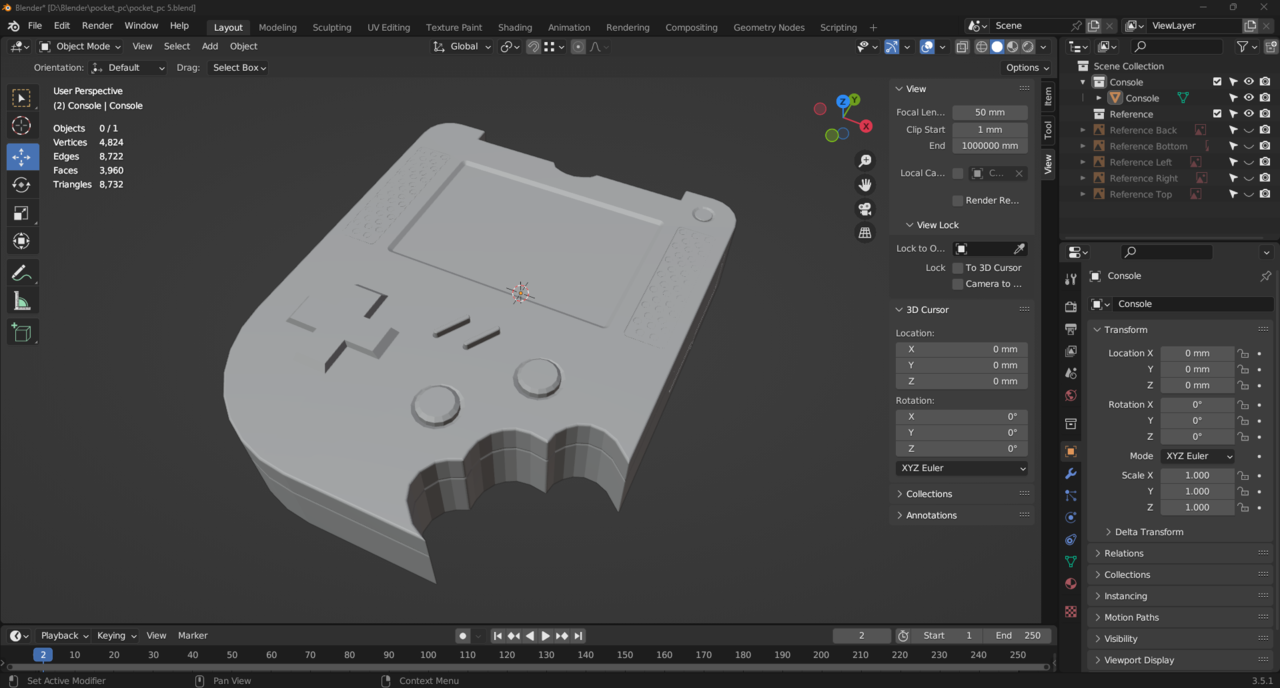
Task: Choose the Annotate pencil tool
Action: coord(21,273)
